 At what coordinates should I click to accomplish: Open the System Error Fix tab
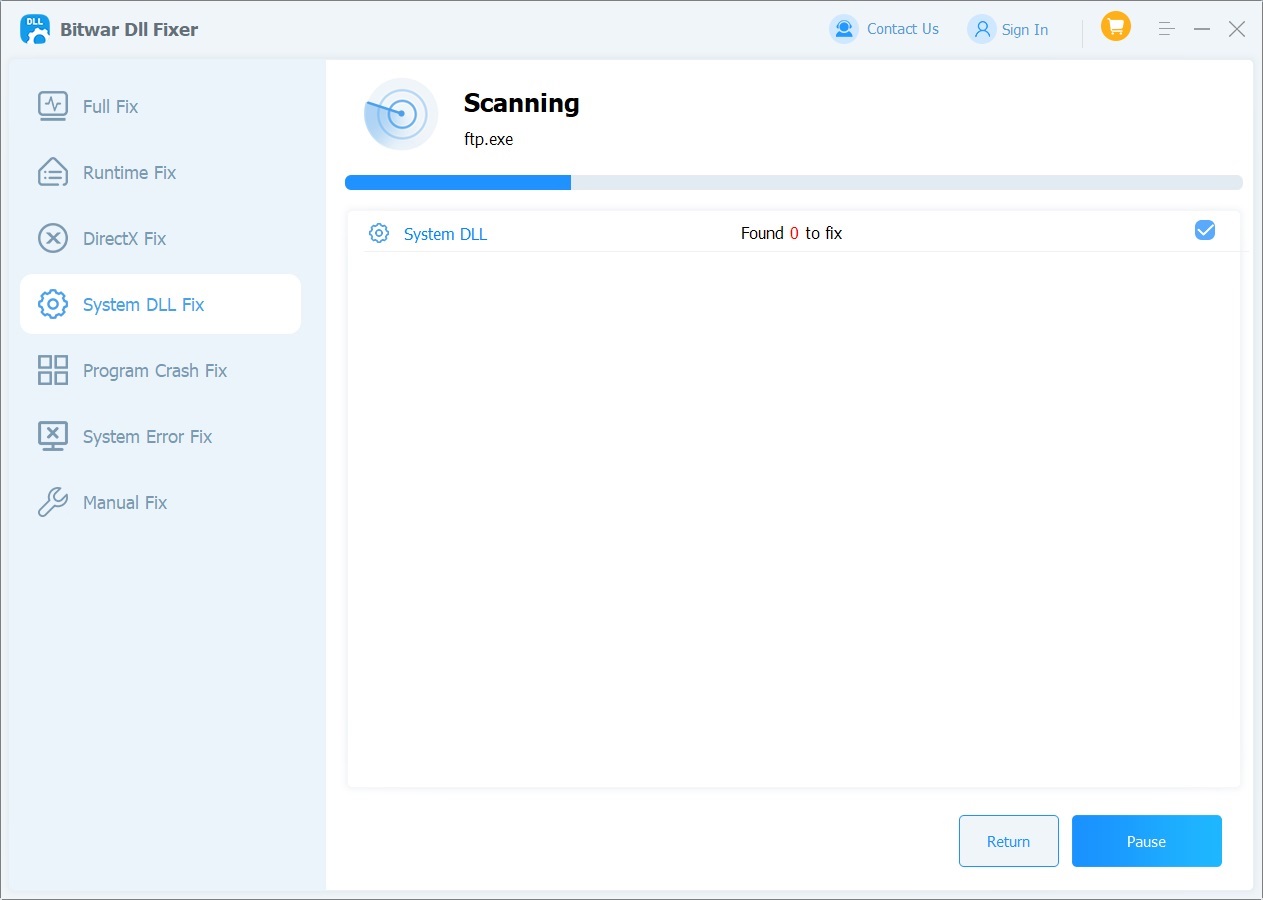(160, 436)
